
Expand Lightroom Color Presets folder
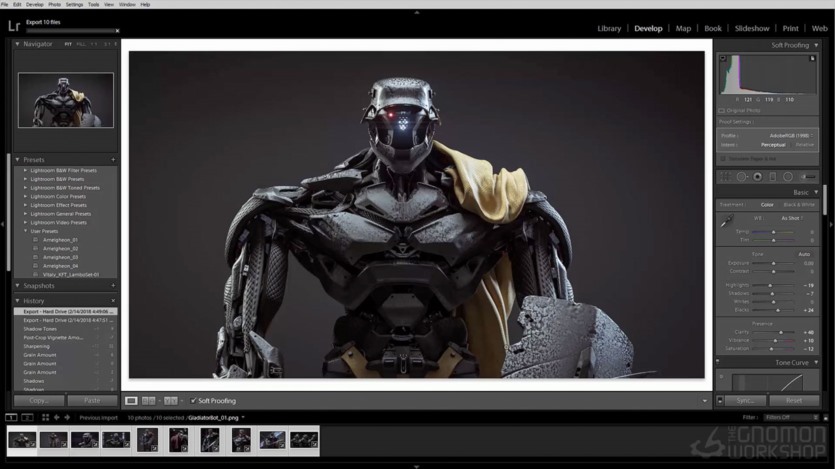pos(25,196)
